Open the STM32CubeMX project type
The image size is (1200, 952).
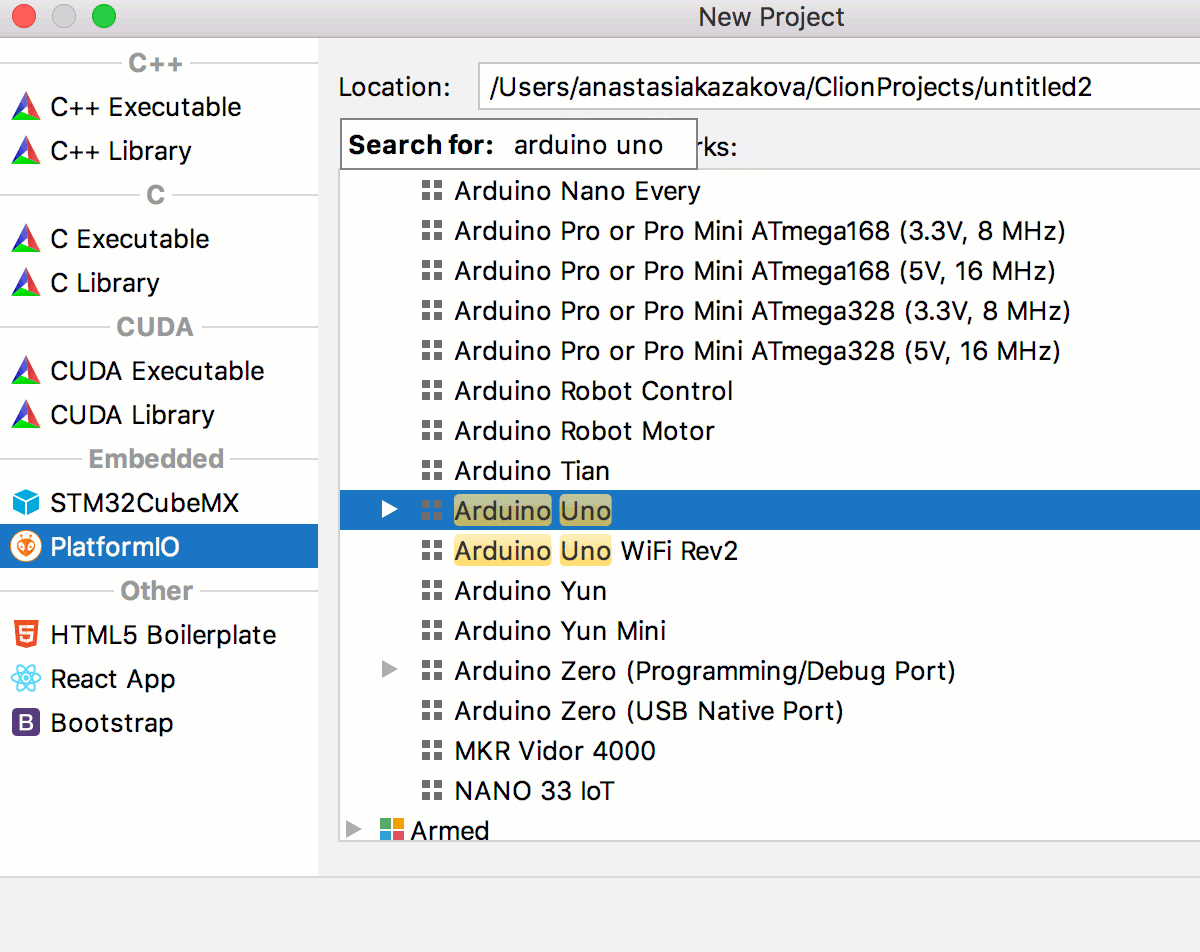159,503
